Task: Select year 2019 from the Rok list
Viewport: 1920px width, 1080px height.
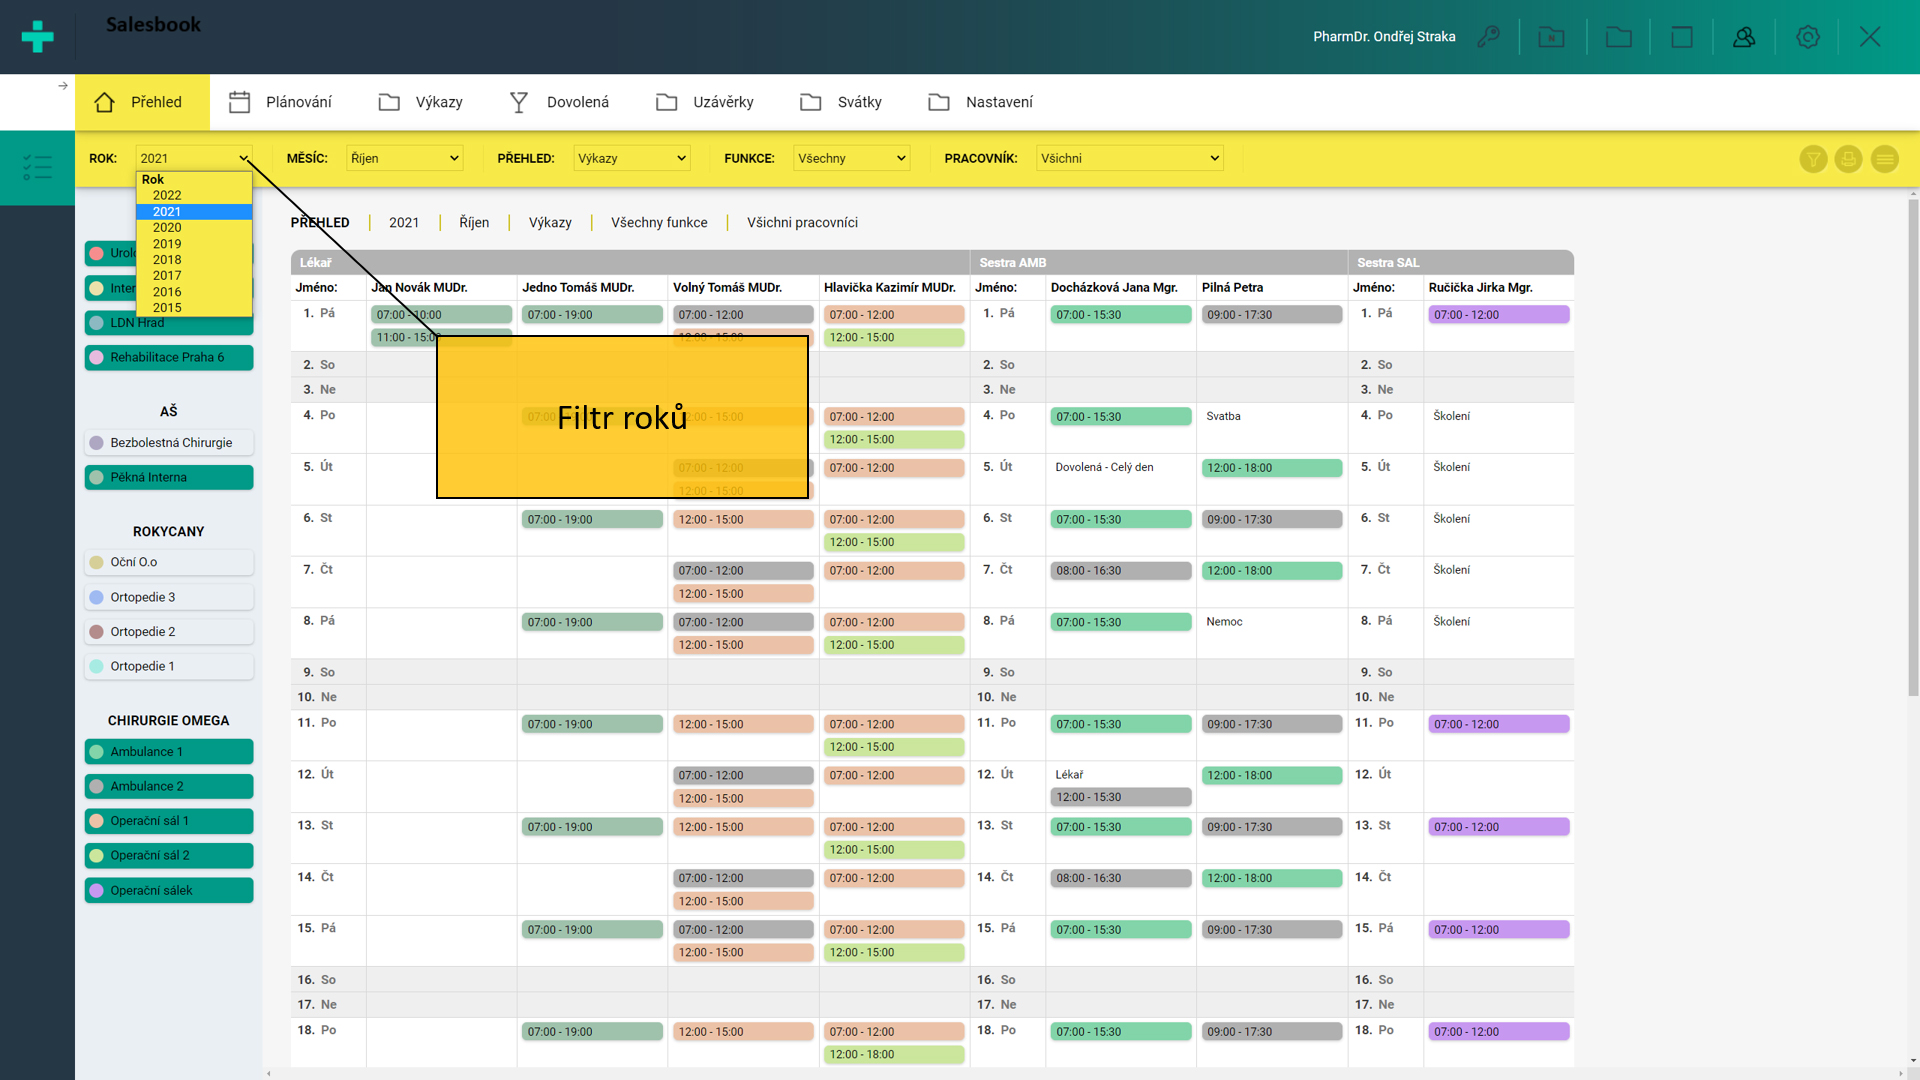Action: pyautogui.click(x=167, y=244)
